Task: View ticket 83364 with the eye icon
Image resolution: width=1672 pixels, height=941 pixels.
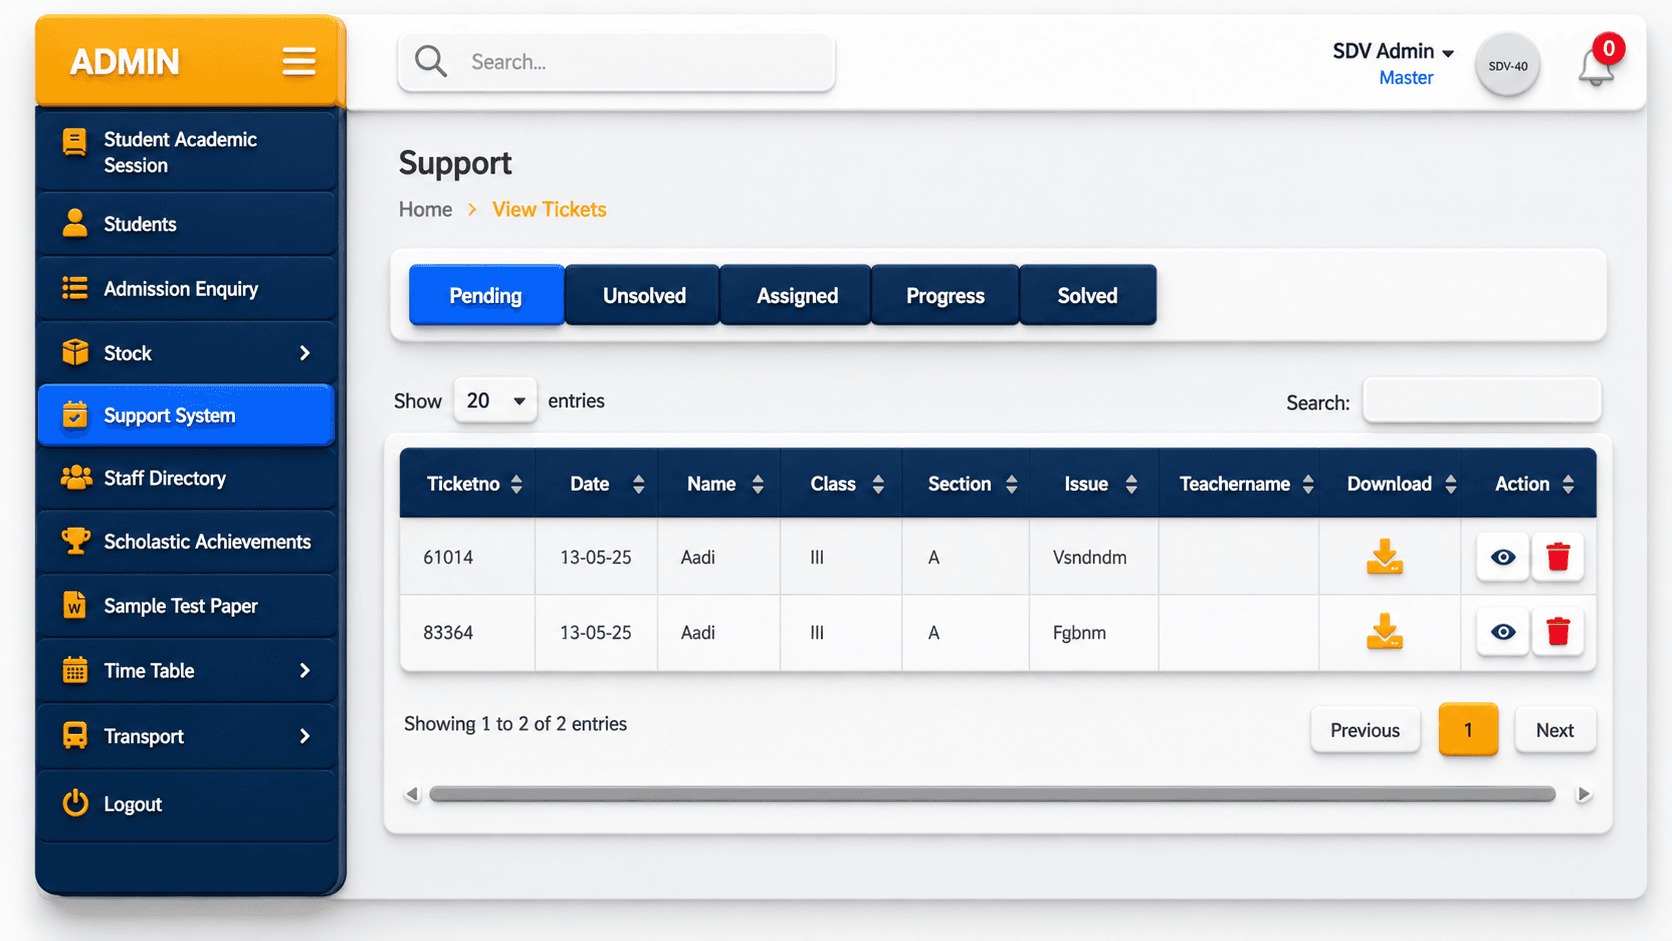Action: coord(1503,631)
